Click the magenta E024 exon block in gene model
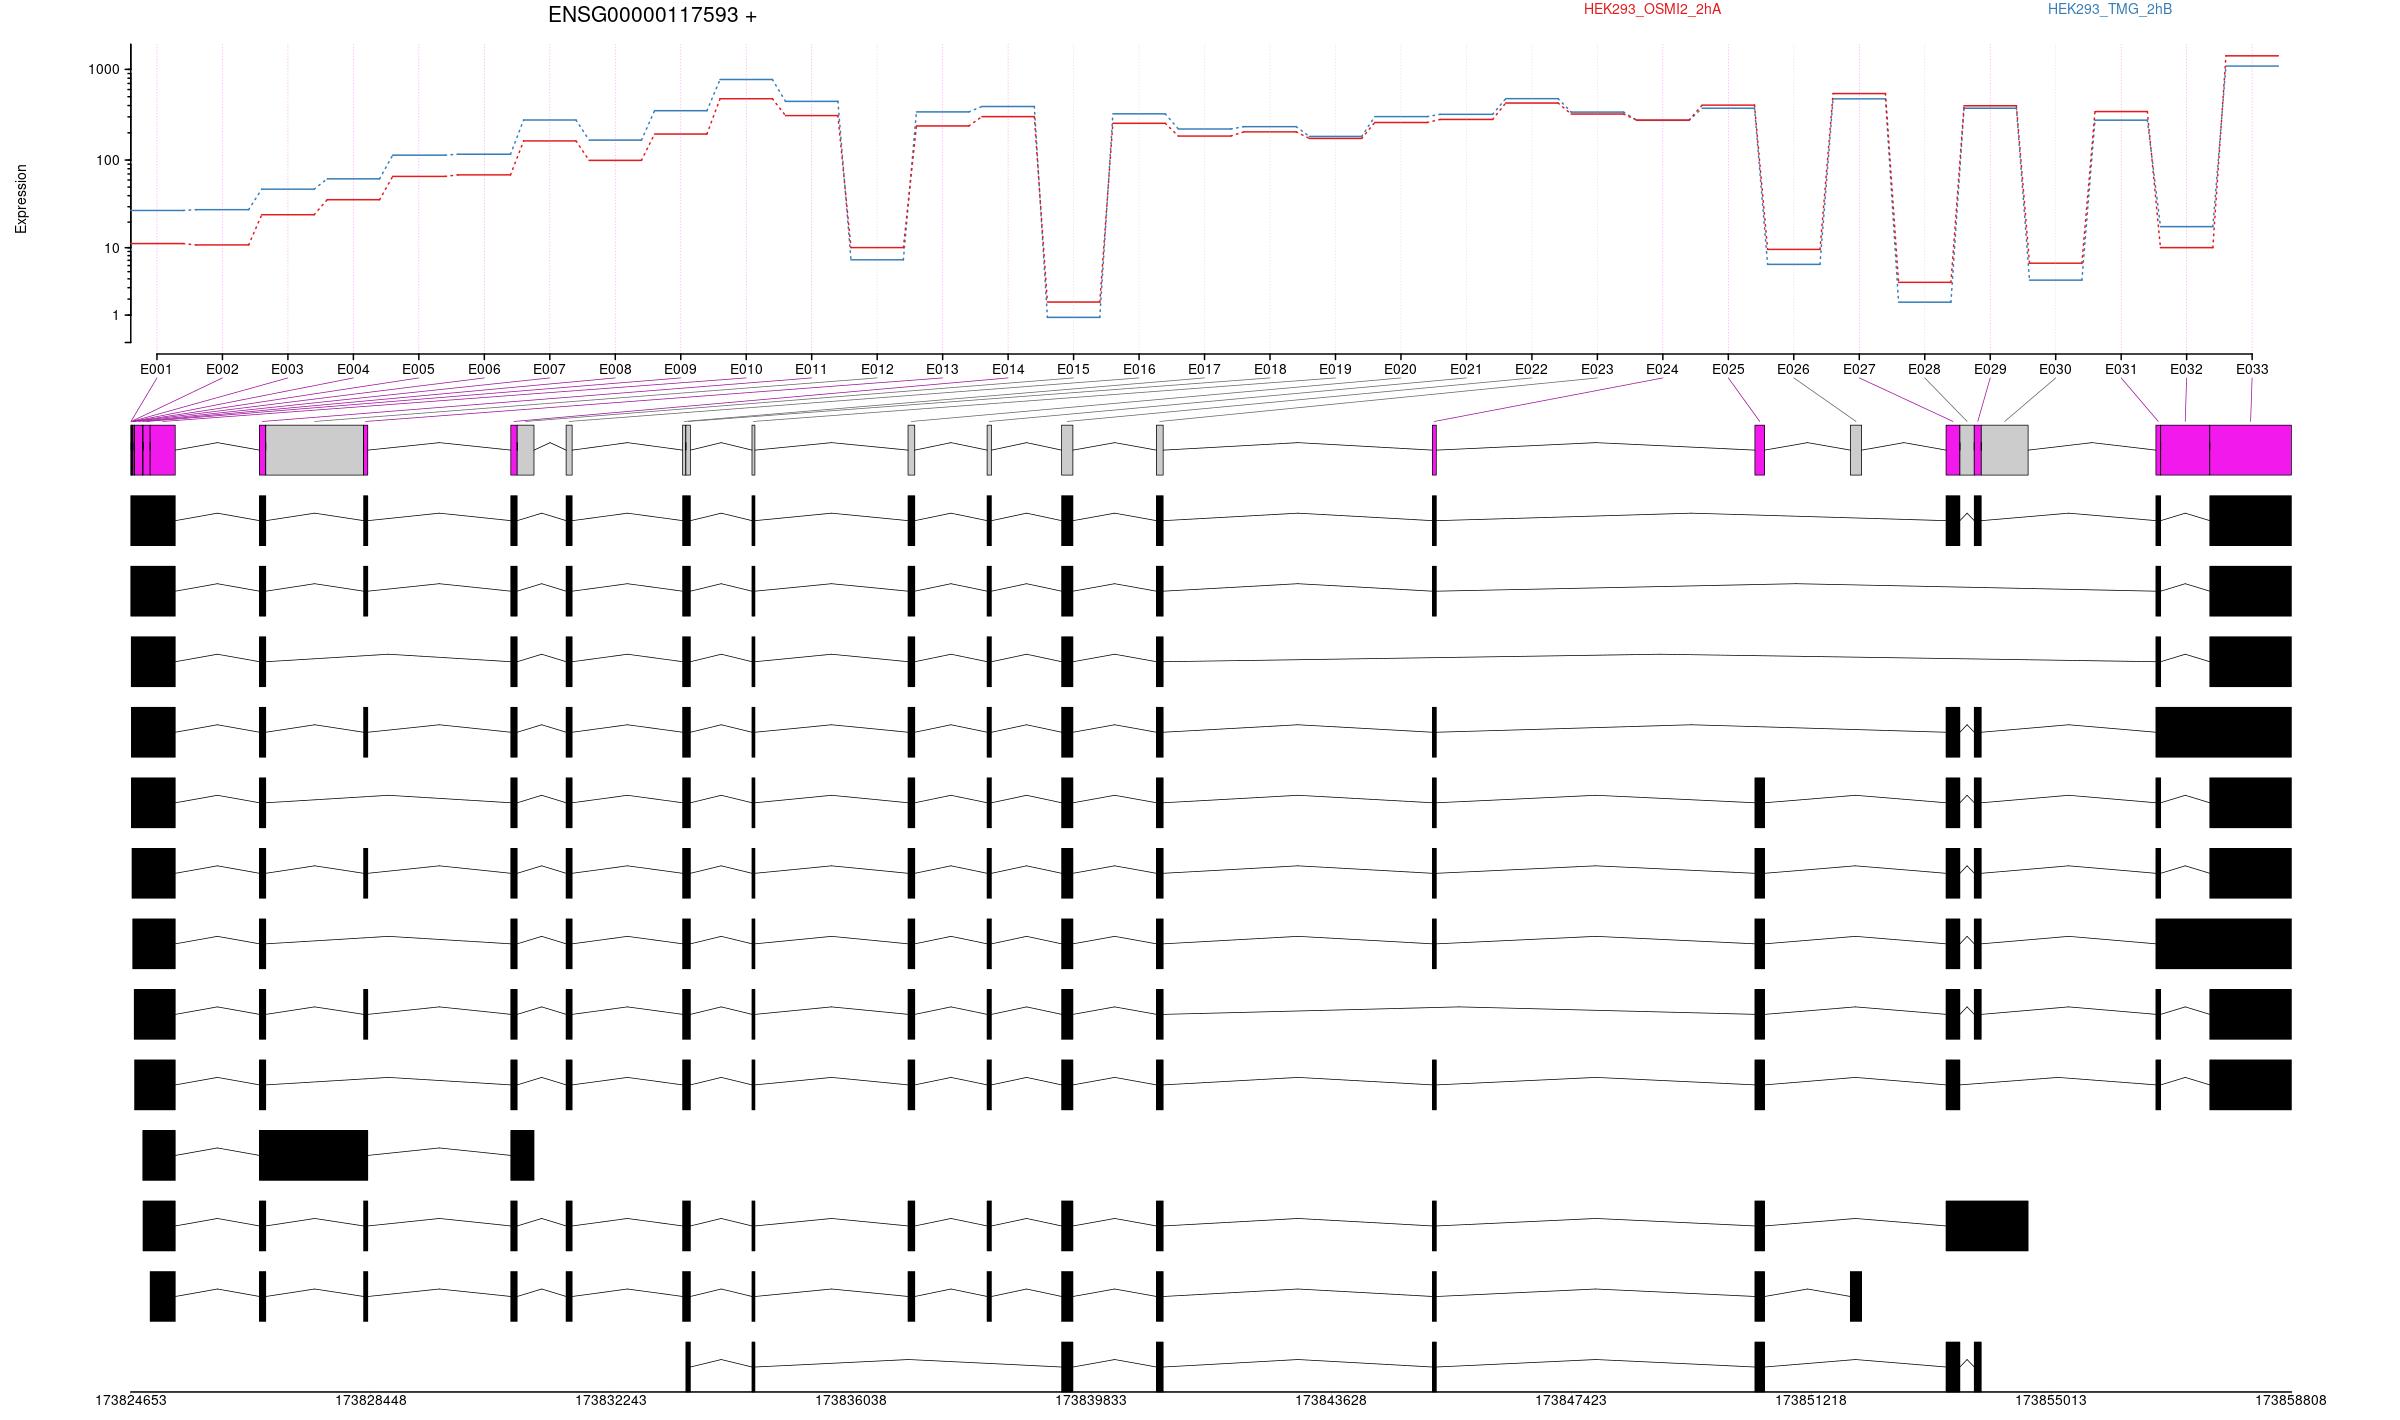The width and height of the screenshot is (2400, 1420). [1434, 450]
